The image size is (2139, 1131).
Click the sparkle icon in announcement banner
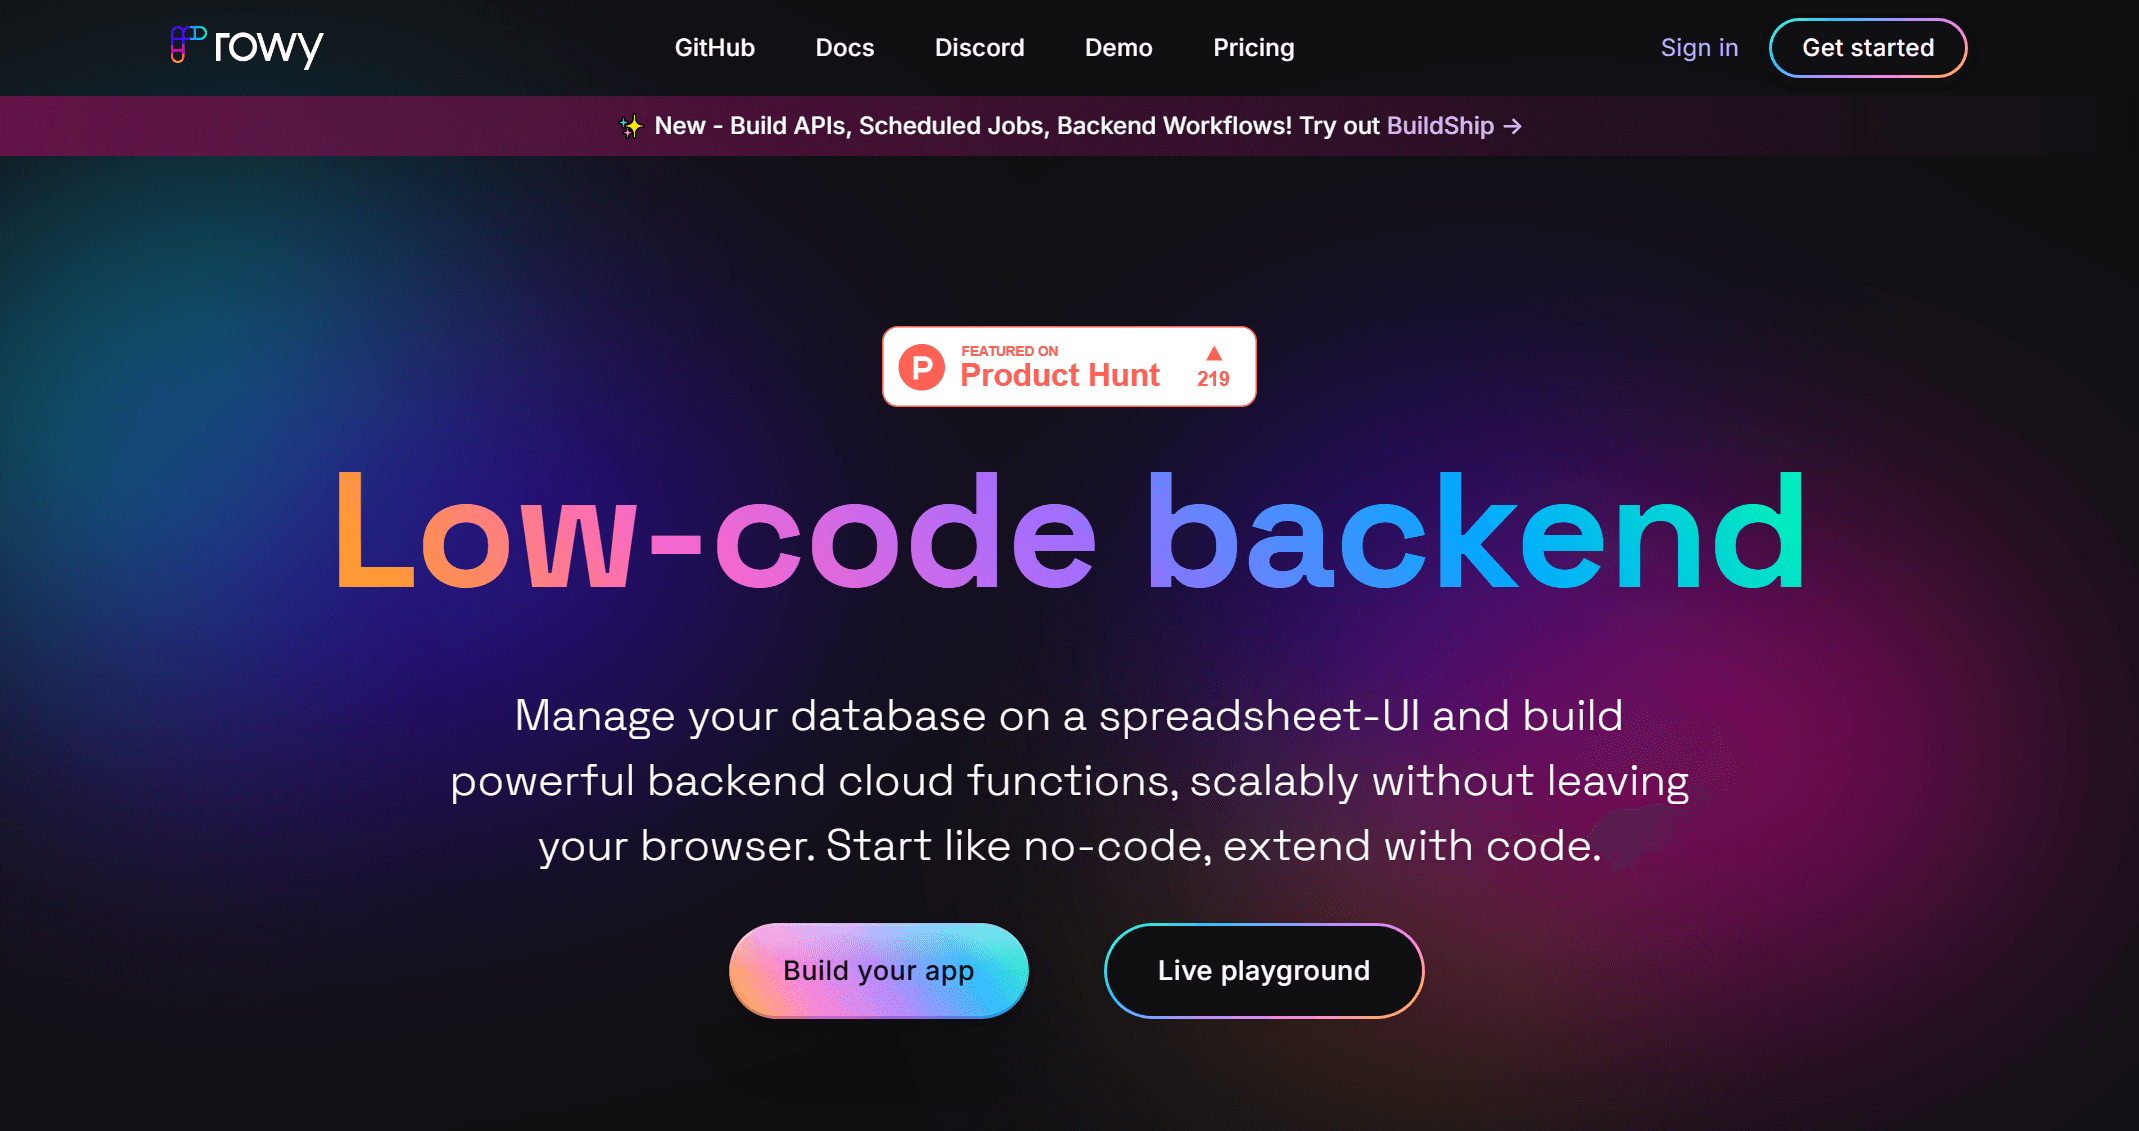631,126
